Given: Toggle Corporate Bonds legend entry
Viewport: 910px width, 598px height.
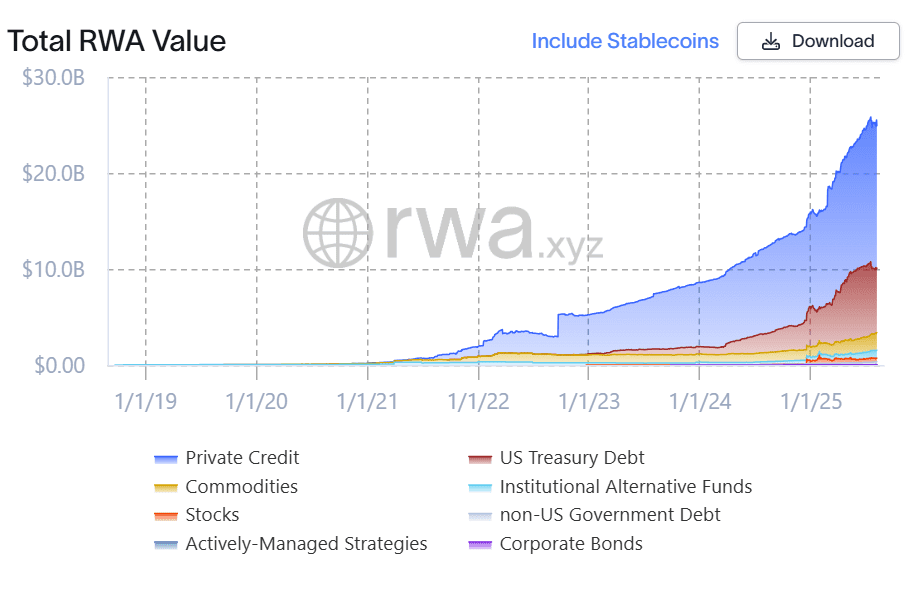Looking at the screenshot, I should click(571, 544).
